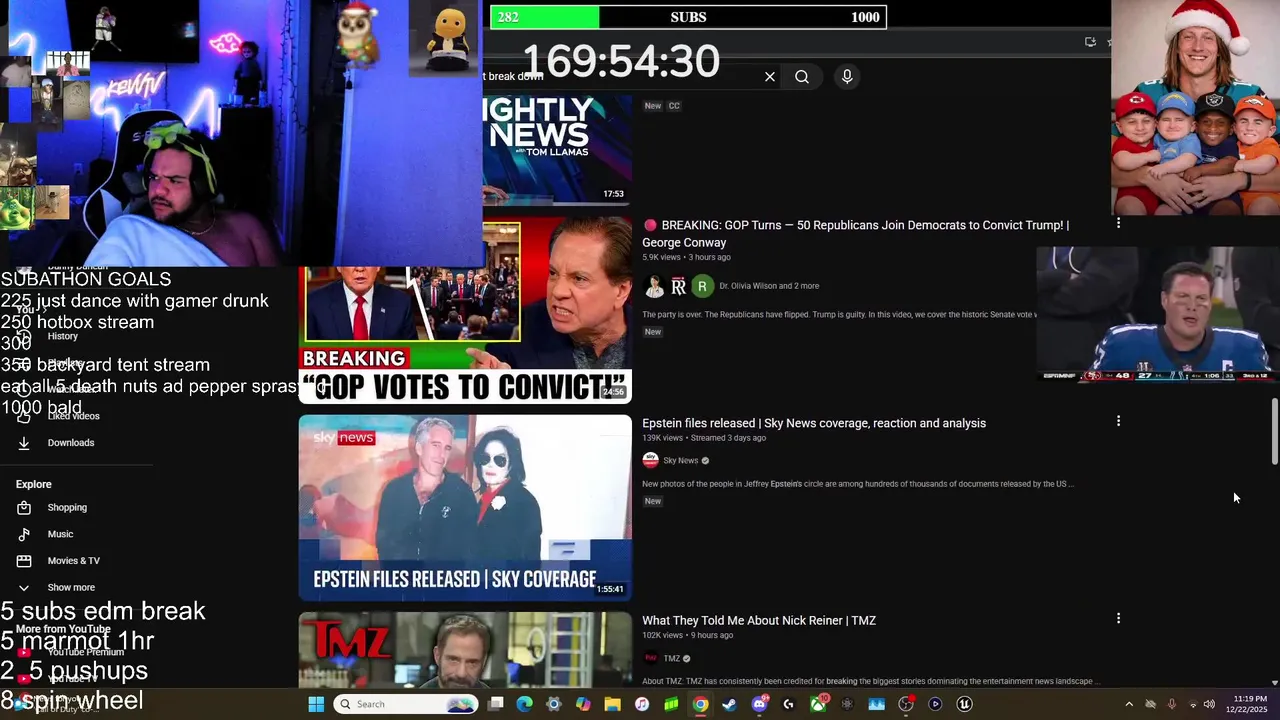
Task: Open the Sky News channel avatar
Action: click(651, 460)
